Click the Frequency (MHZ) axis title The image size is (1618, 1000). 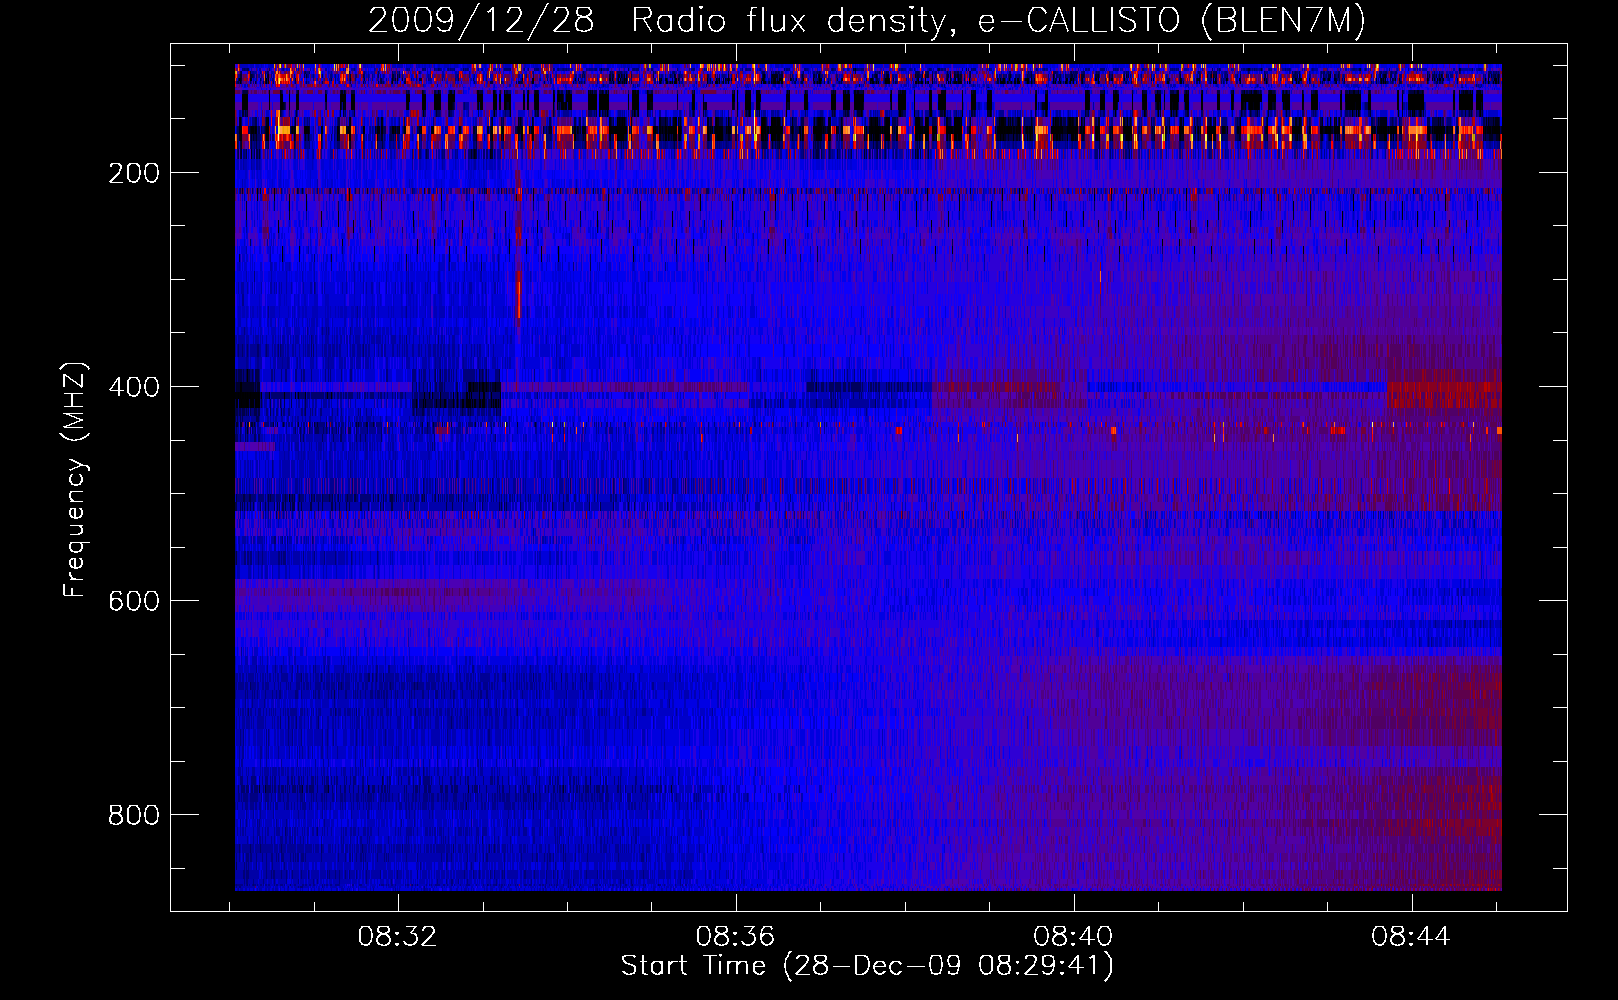[75, 479]
